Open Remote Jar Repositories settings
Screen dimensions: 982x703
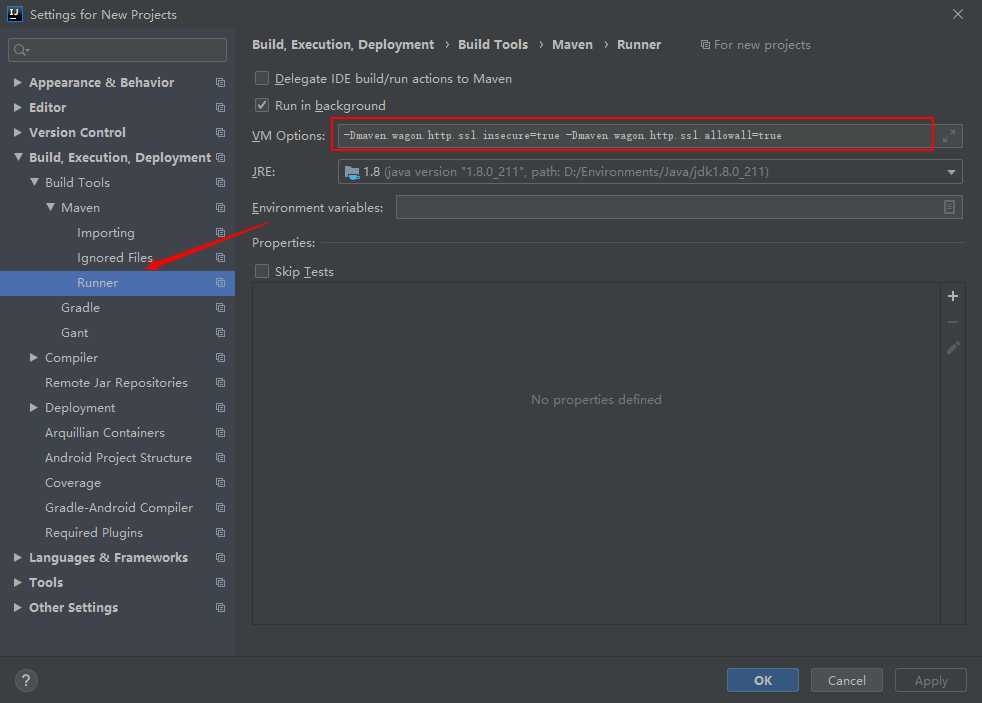point(116,382)
